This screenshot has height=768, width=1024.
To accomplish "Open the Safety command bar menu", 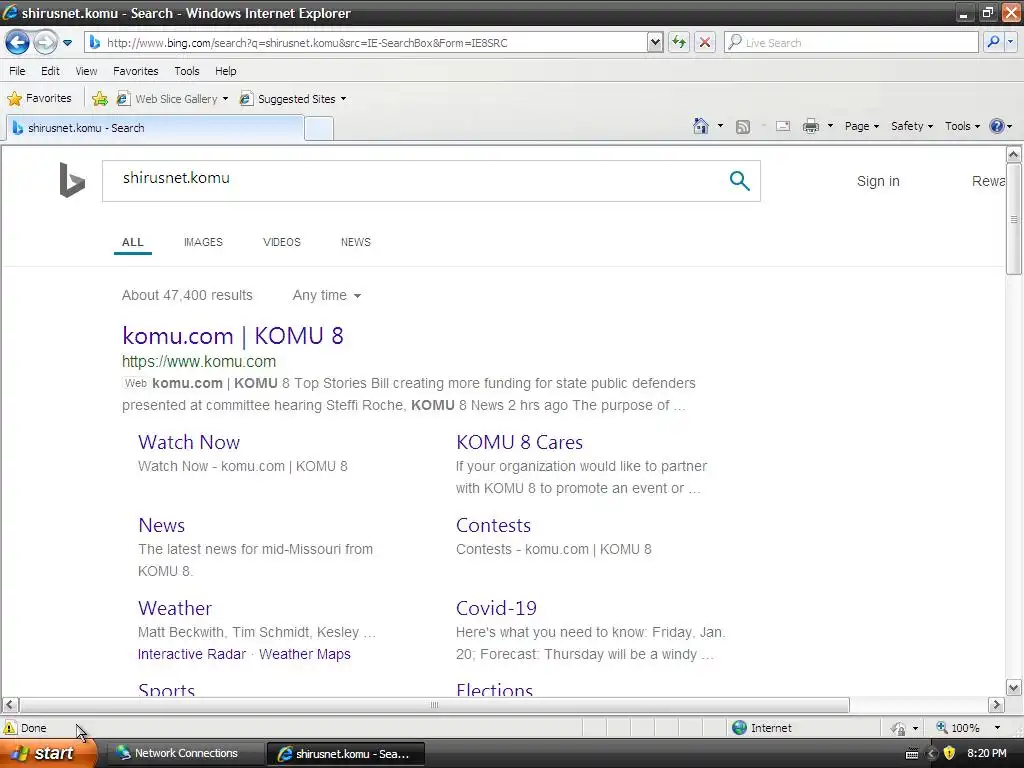I will click(x=912, y=126).
